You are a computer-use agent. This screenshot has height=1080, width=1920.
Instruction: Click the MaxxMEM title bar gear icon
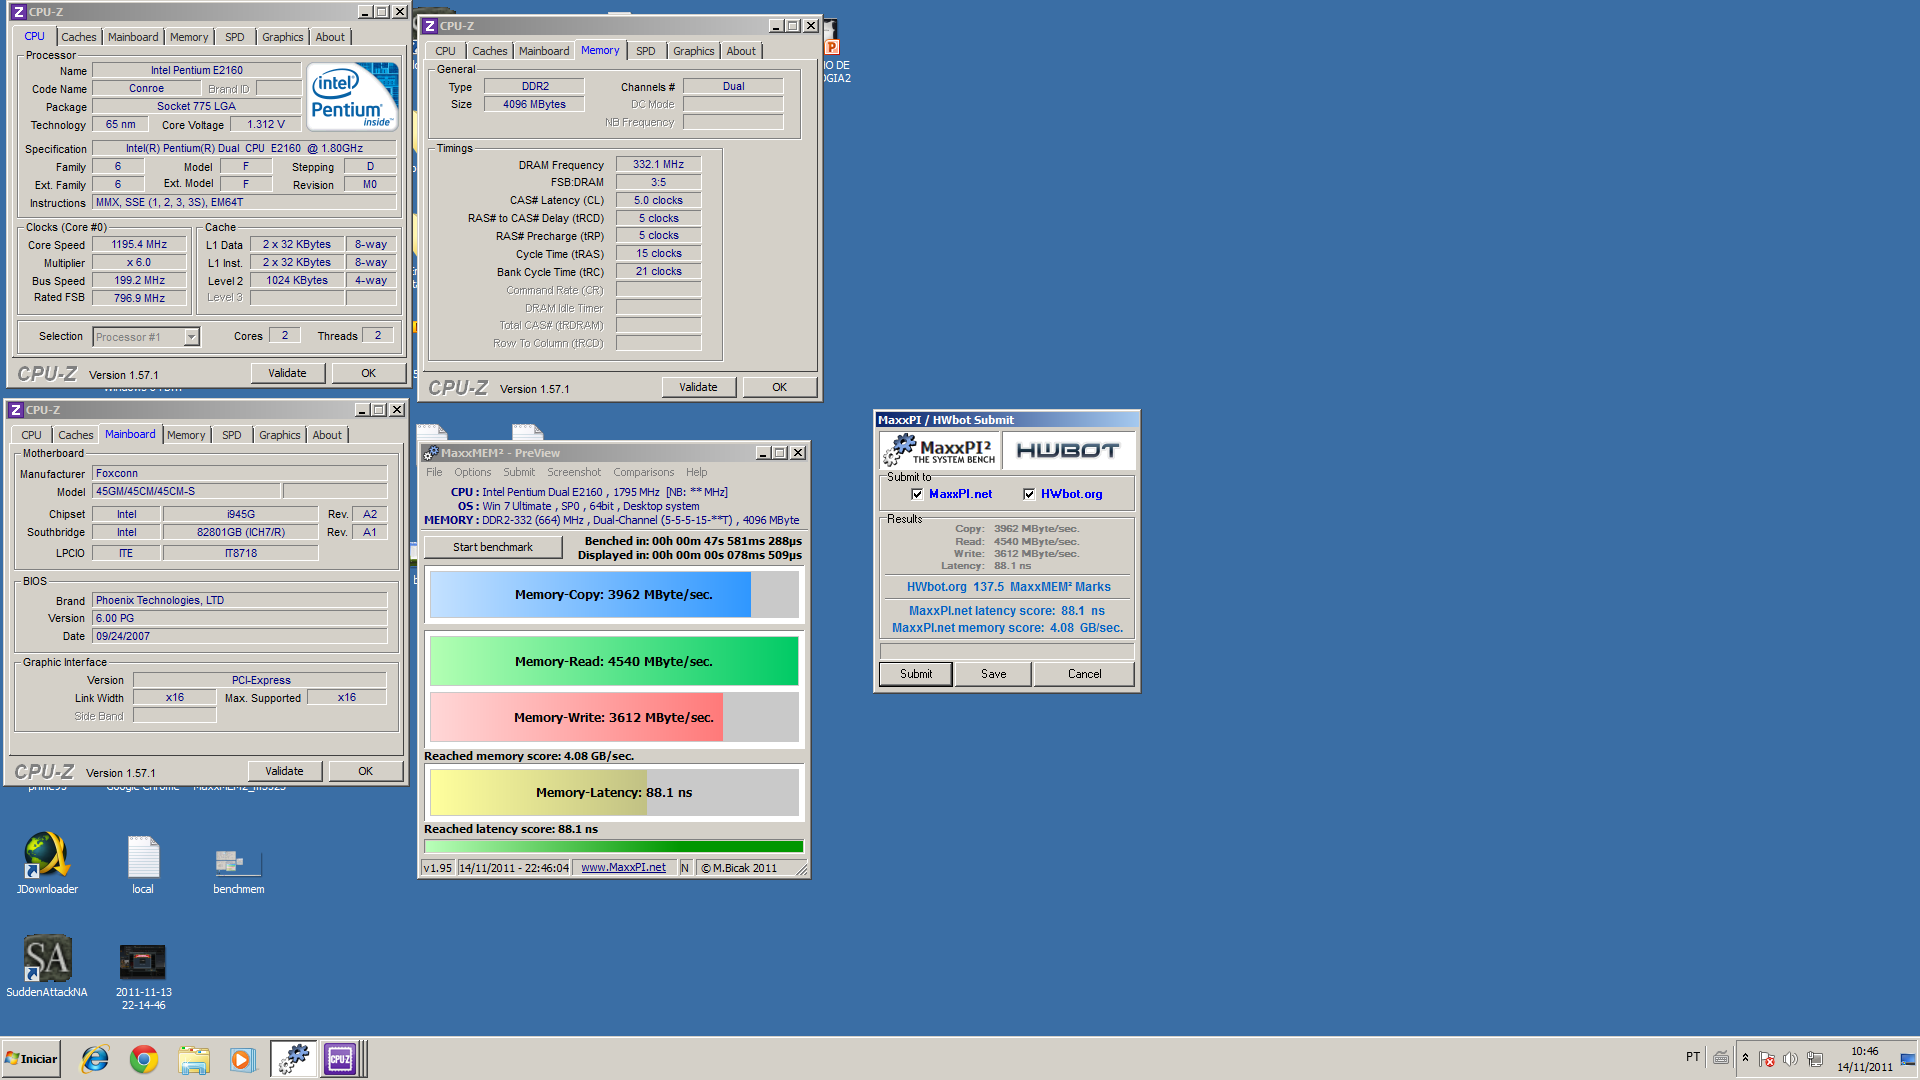431,453
